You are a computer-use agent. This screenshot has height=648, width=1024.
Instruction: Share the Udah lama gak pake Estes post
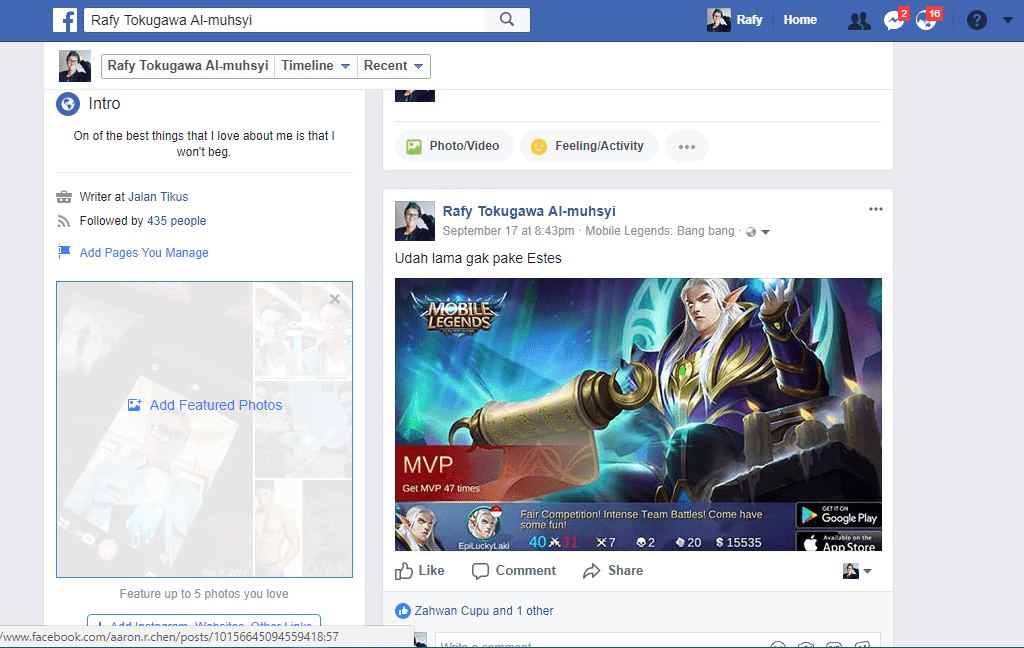(613, 570)
